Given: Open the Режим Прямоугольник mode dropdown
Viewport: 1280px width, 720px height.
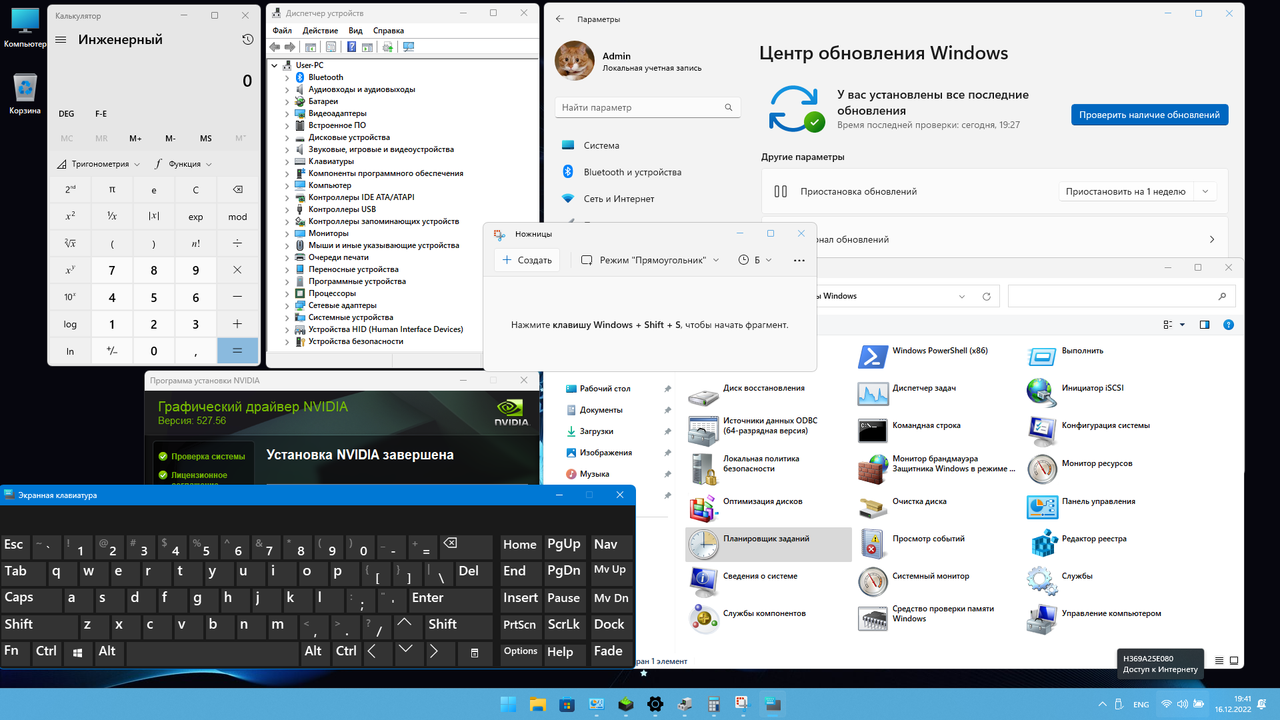Looking at the screenshot, I should (650, 260).
